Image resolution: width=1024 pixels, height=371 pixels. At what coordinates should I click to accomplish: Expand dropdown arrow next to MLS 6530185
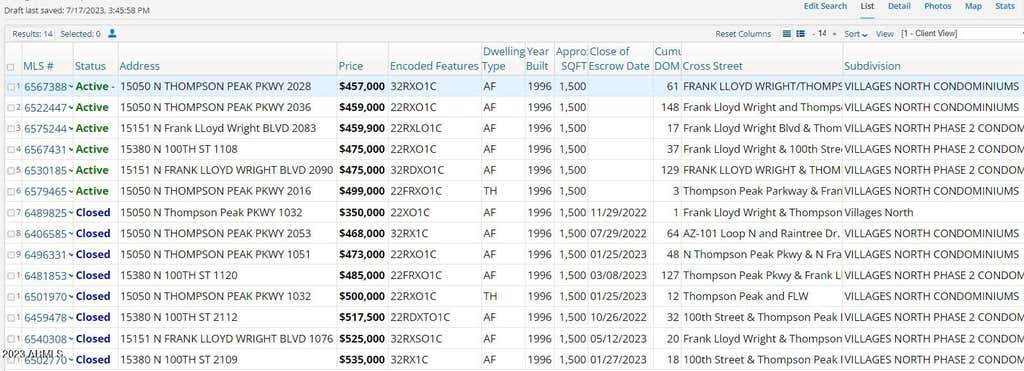pyautogui.click(x=71, y=170)
